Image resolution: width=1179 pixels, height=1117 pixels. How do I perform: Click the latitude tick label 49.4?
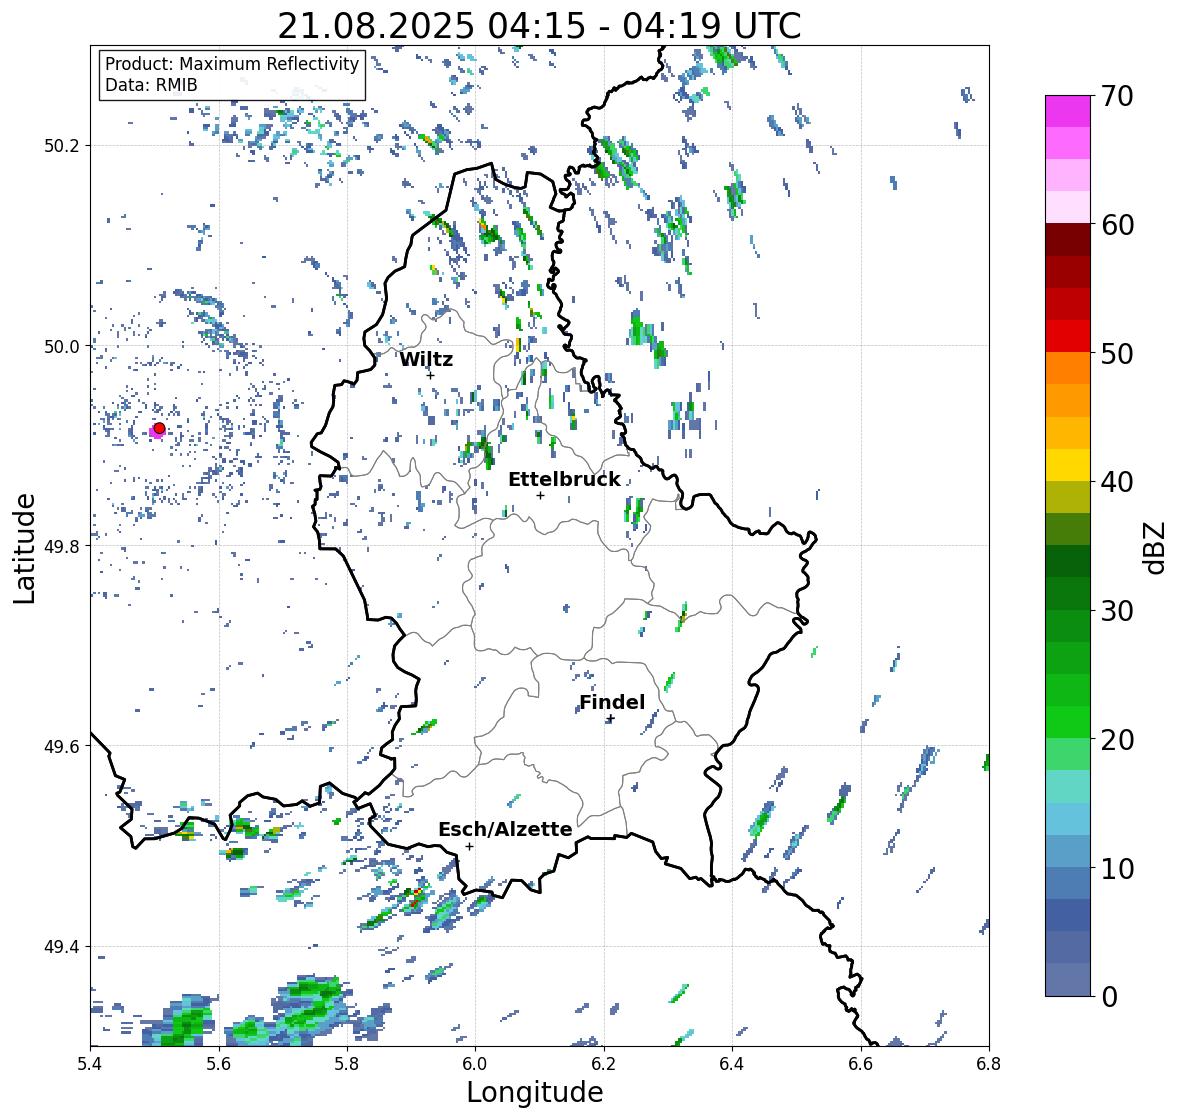[61, 947]
